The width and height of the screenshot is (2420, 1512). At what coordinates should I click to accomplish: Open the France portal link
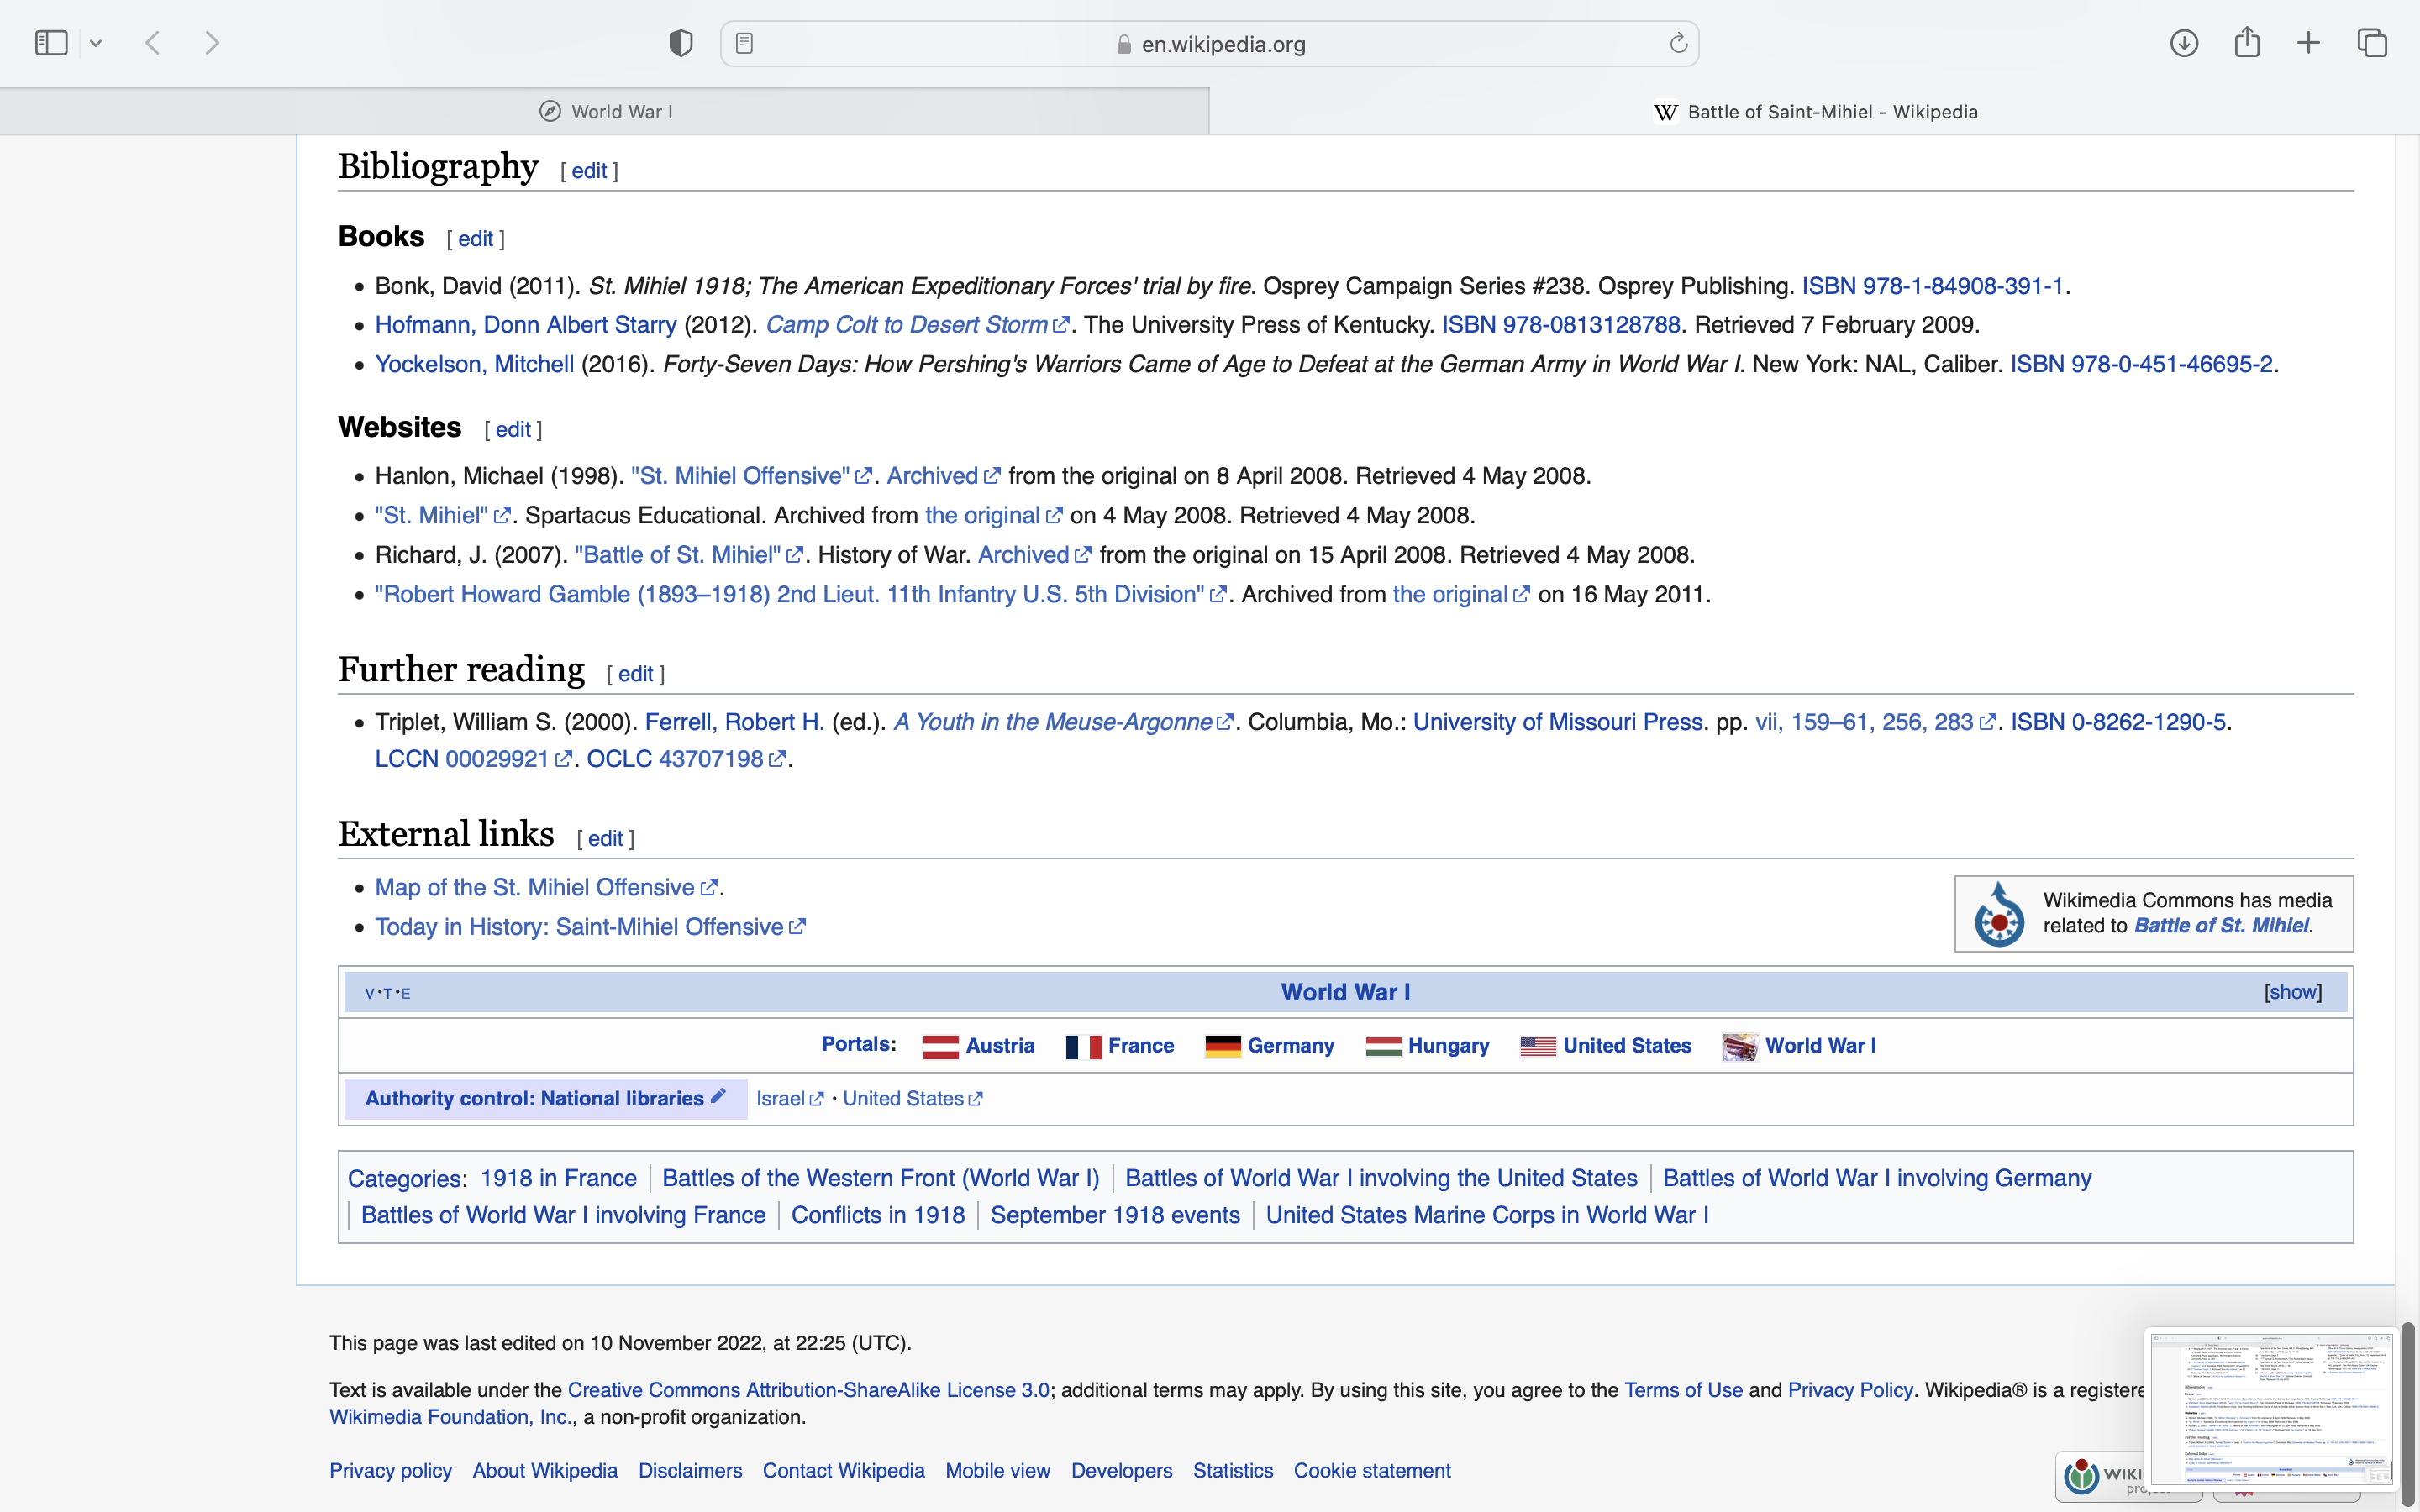click(x=1140, y=1046)
